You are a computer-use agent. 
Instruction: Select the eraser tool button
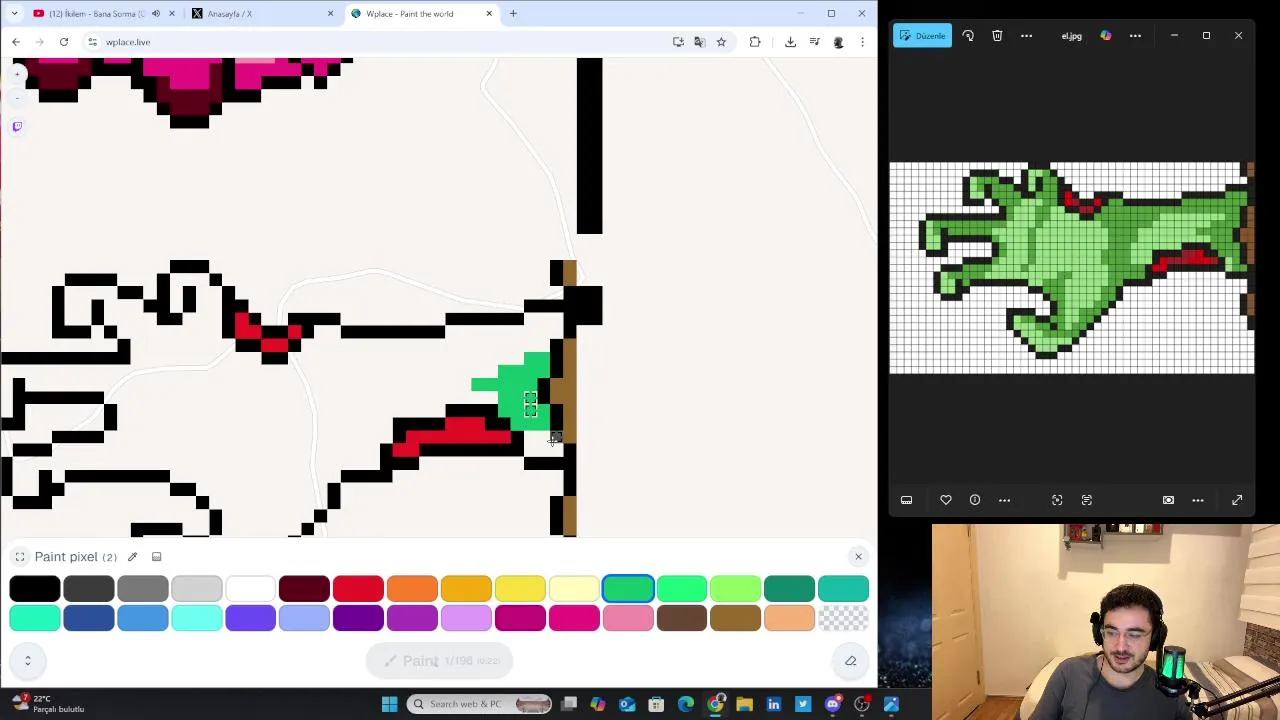pyautogui.click(x=851, y=661)
